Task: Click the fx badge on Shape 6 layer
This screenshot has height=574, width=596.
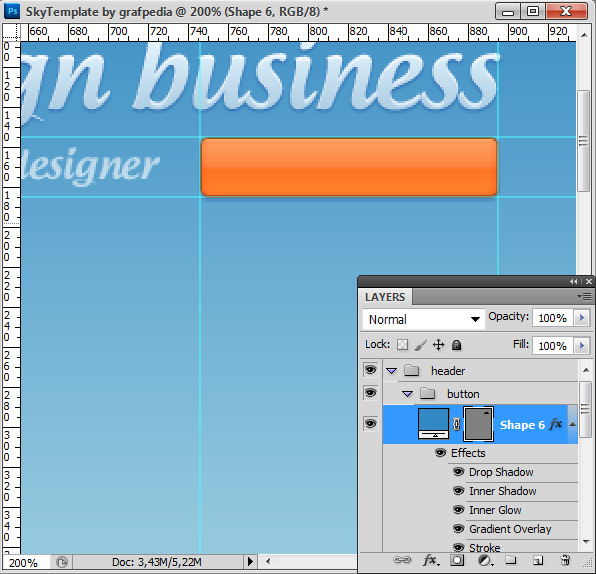Action: (x=555, y=424)
